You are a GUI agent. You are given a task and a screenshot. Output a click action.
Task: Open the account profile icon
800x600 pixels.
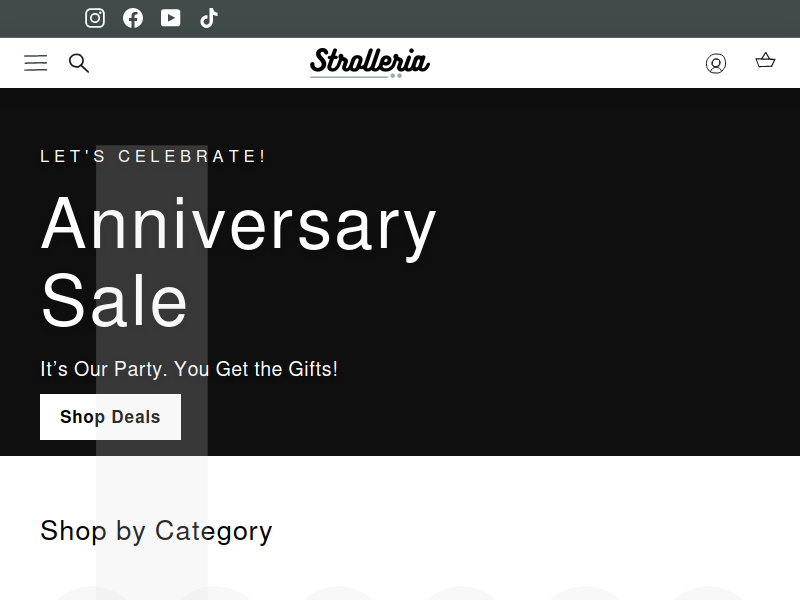pyautogui.click(x=716, y=63)
